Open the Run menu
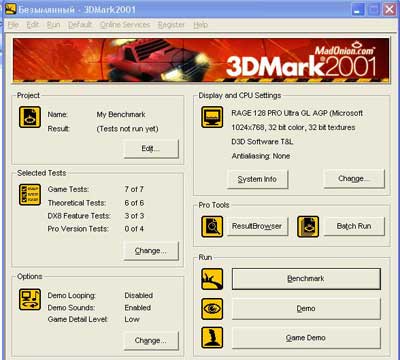Screen dimensions: 400x360 click(x=53, y=25)
